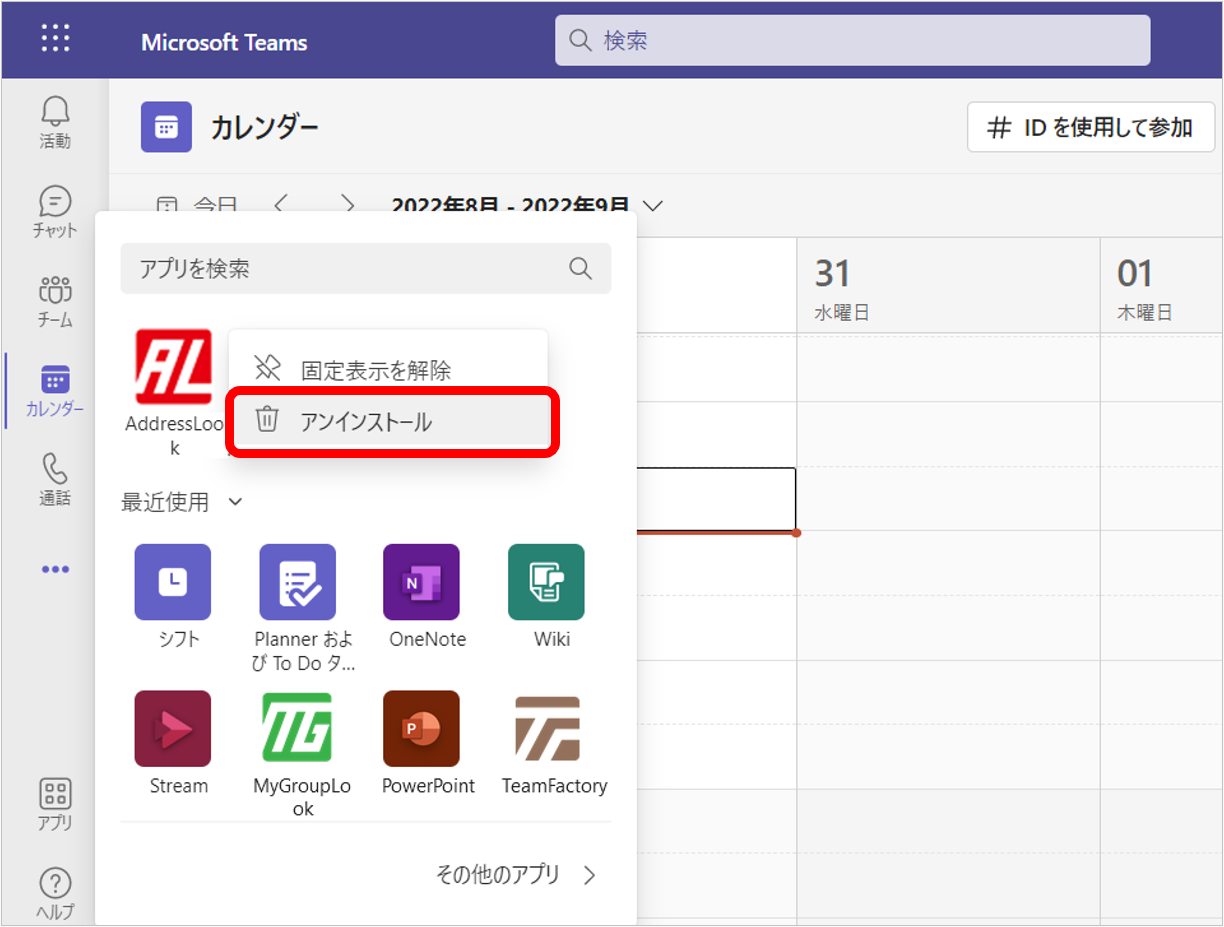The image size is (1224, 927).
Task: Click the calendar header purple icon
Action: [166, 127]
